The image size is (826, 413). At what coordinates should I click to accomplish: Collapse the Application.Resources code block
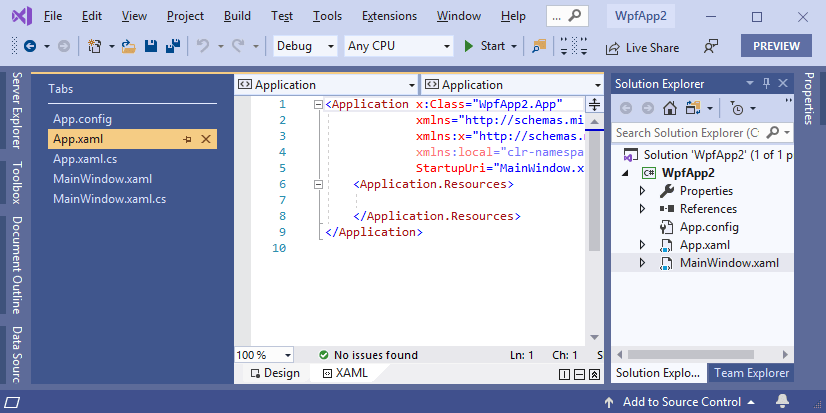[318, 184]
